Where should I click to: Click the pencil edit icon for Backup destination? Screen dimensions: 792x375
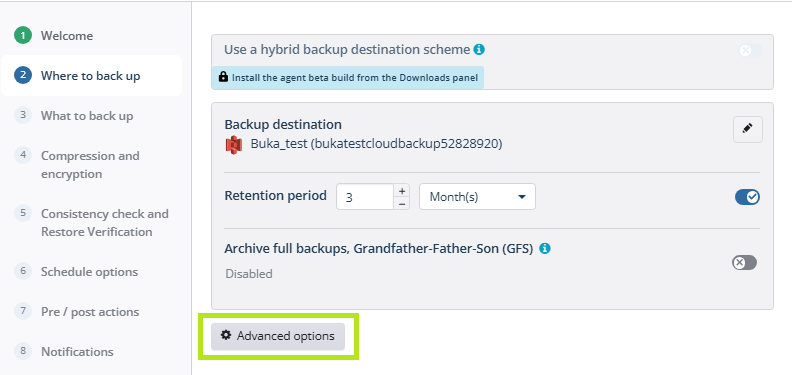pos(748,129)
